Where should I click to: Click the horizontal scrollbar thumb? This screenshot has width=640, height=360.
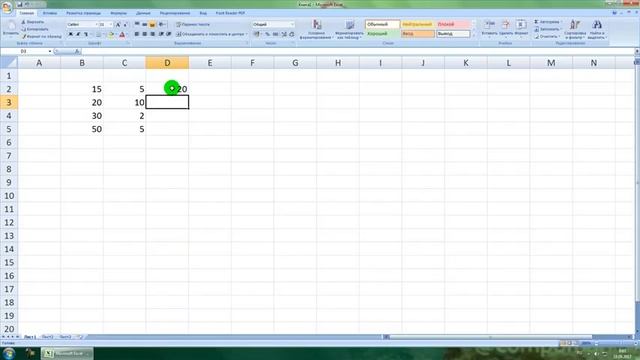click(490, 337)
